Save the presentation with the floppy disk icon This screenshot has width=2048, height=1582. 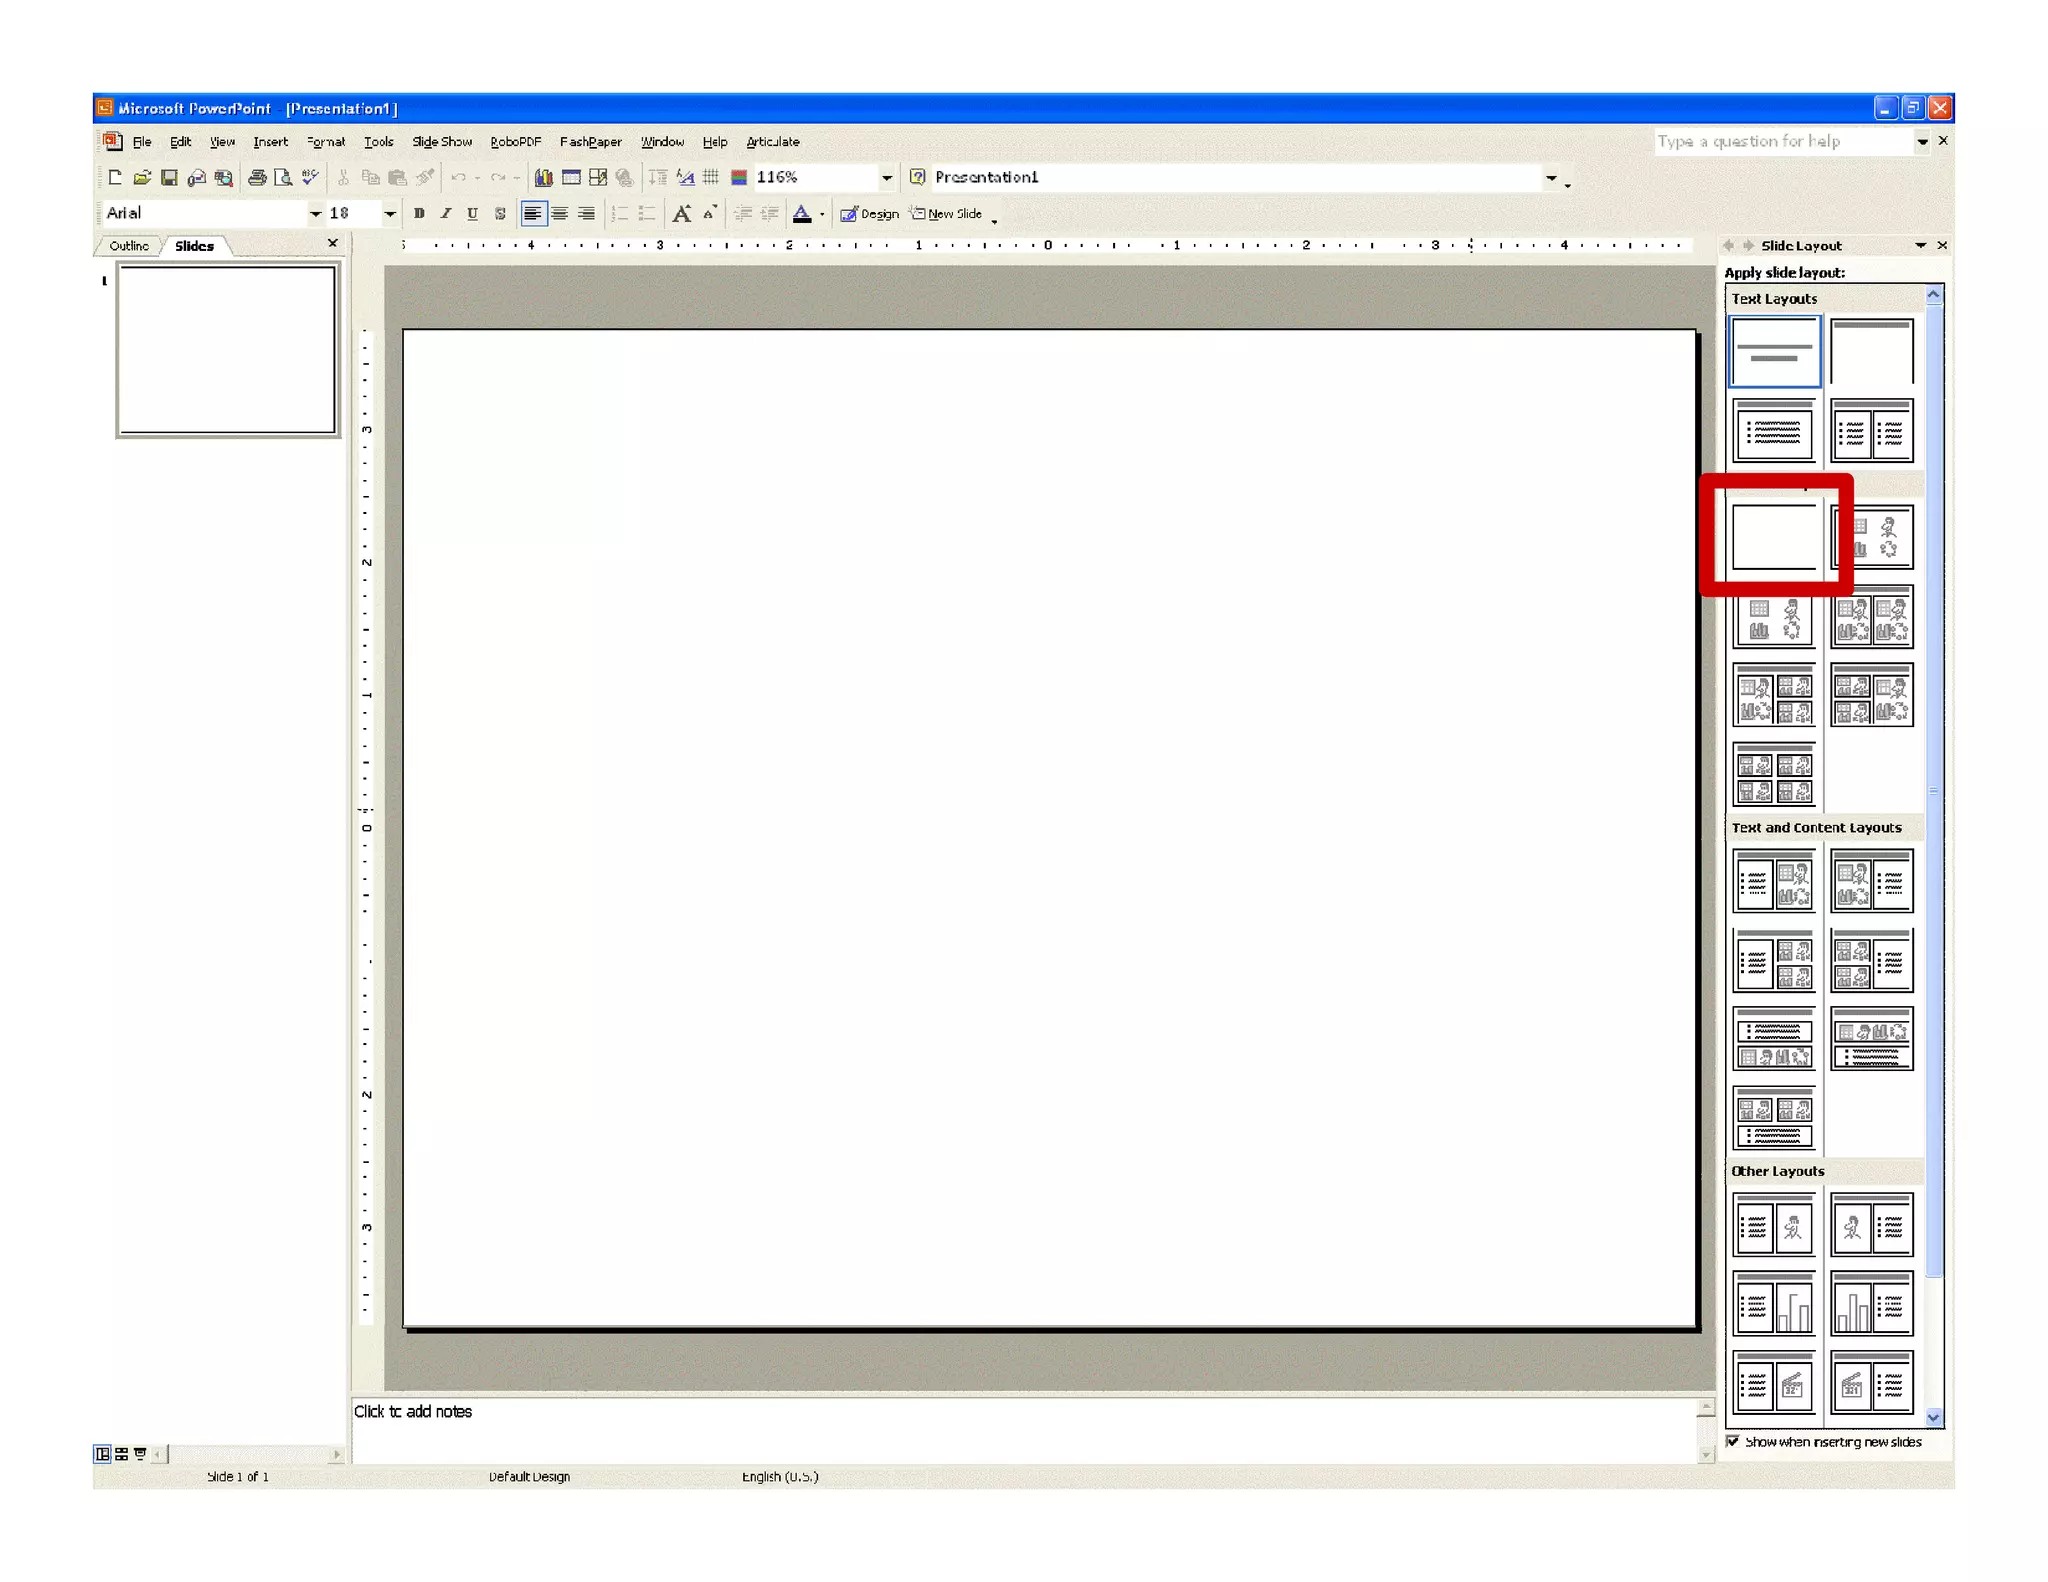click(x=169, y=178)
